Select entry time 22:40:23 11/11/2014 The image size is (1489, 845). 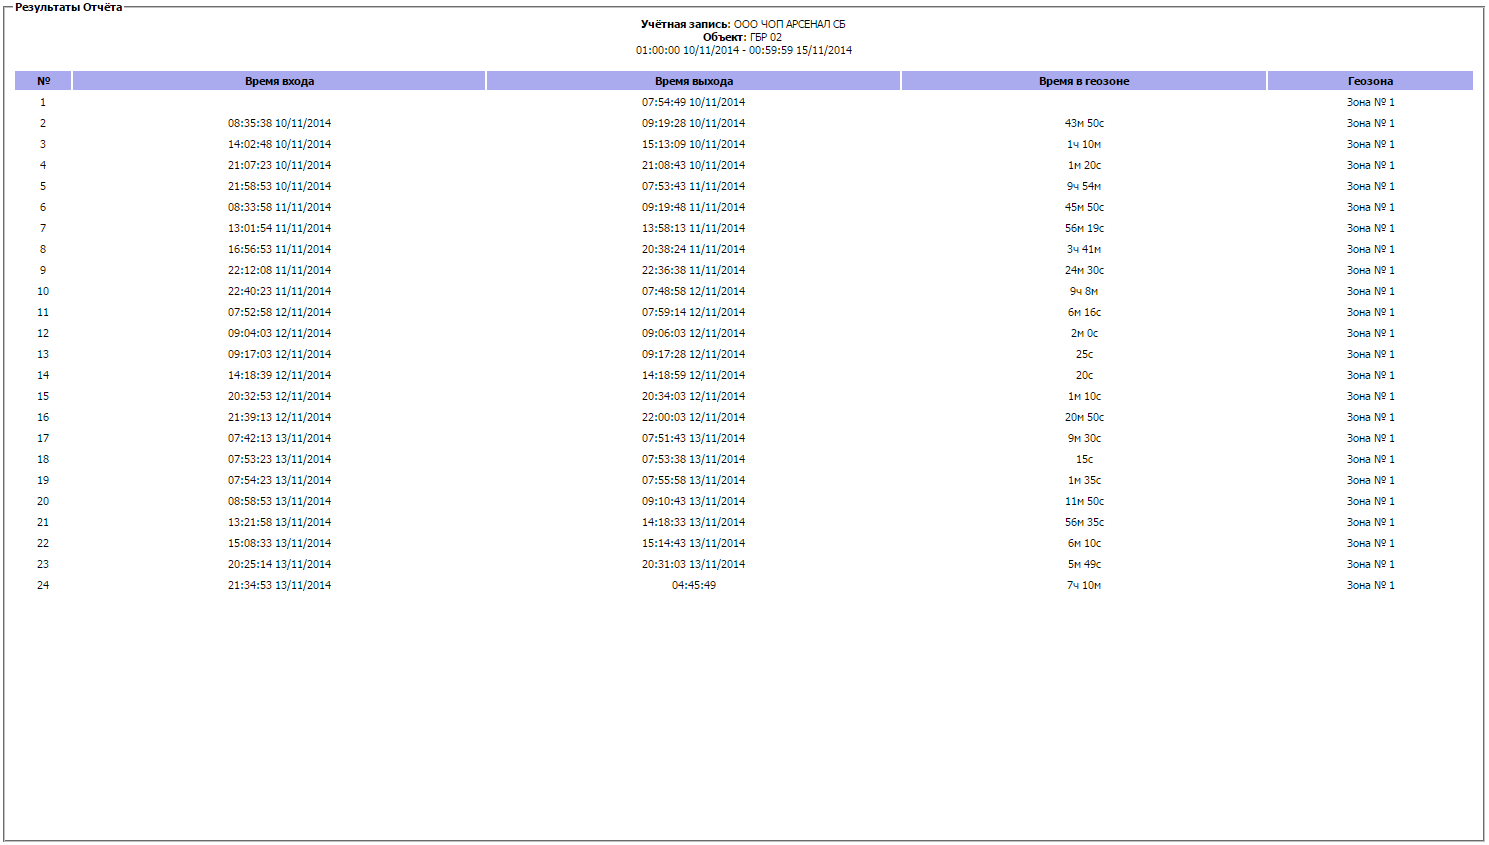[x=279, y=291]
